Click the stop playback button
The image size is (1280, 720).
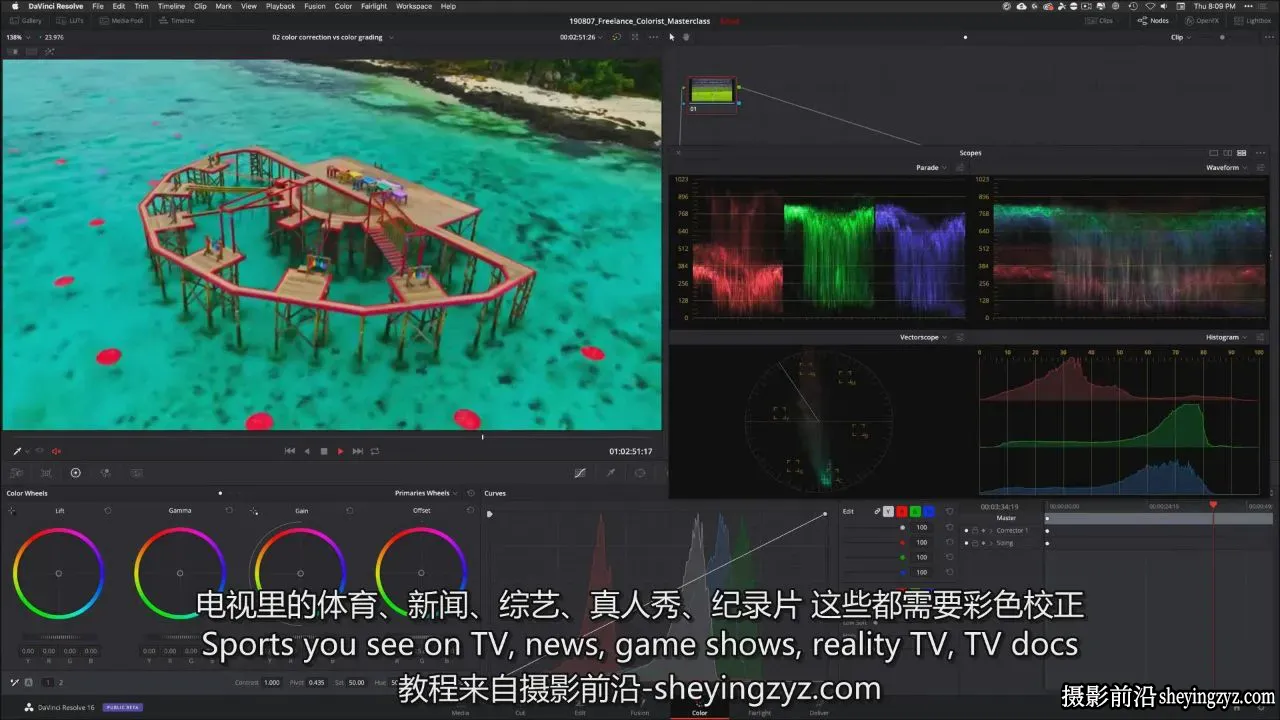click(x=323, y=451)
